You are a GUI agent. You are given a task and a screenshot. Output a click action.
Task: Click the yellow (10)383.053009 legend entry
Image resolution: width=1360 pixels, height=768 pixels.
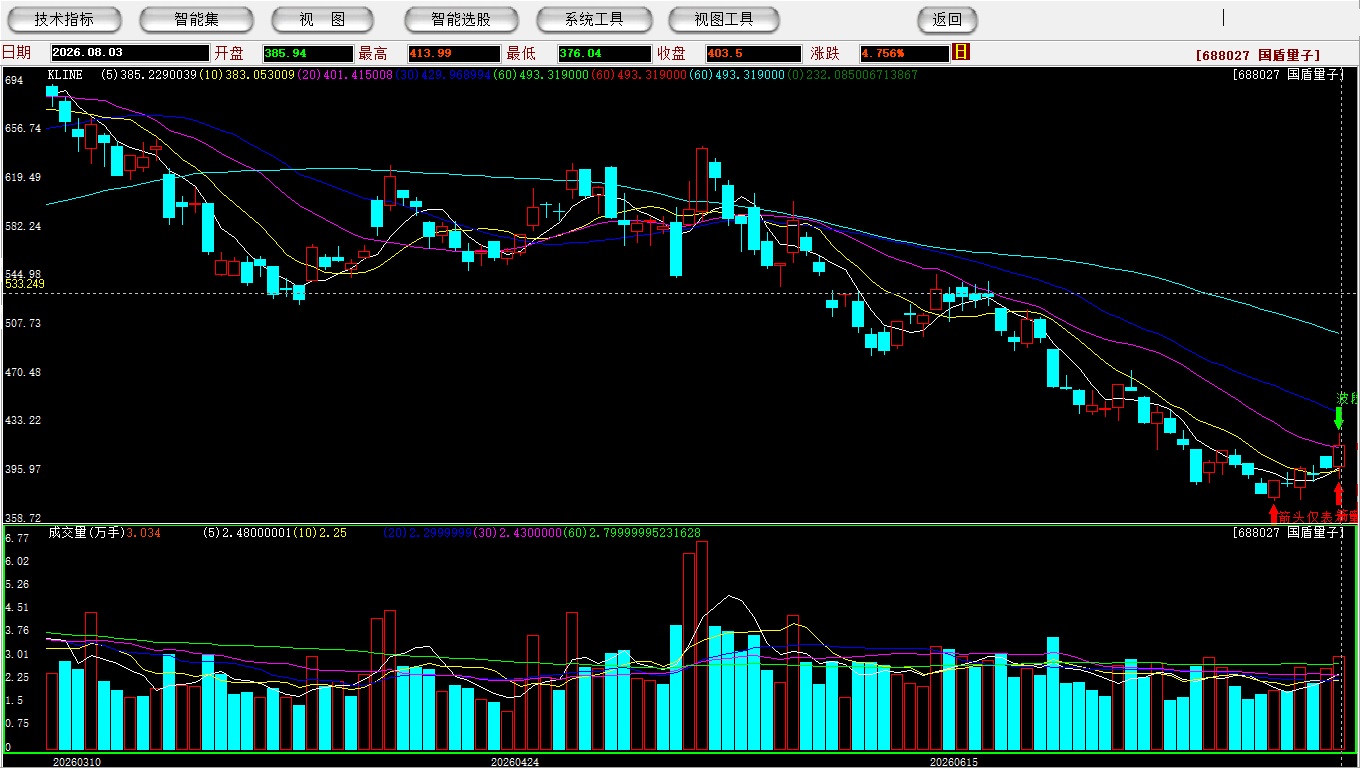pos(247,75)
